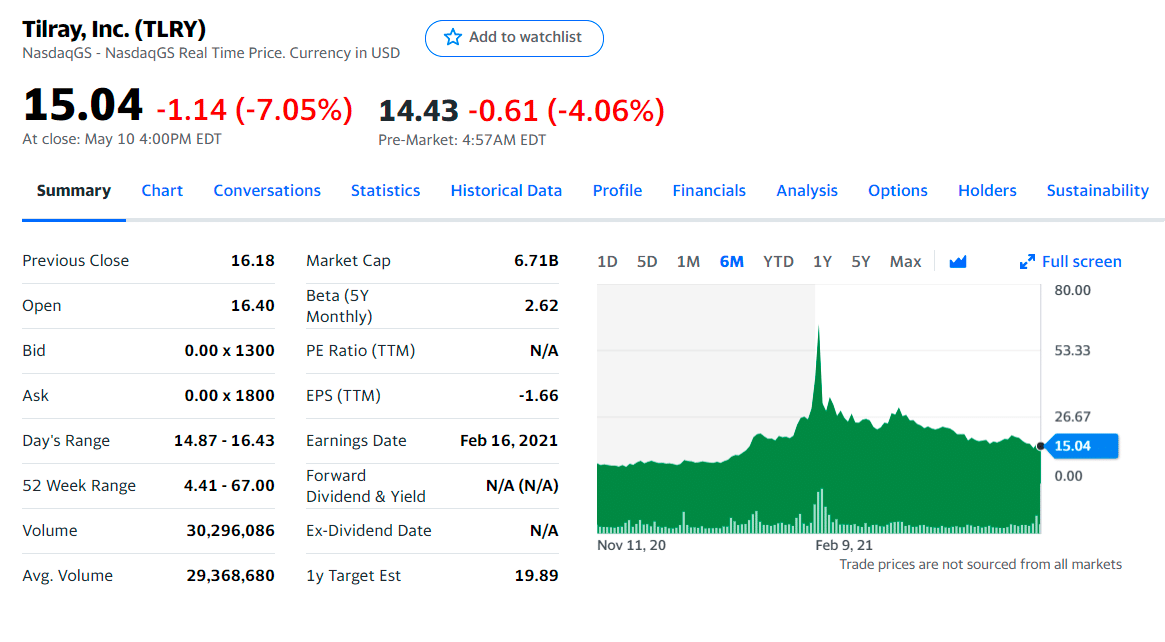Click the 52 Week Range value 4.41 - 67.00

pyautogui.click(x=229, y=485)
